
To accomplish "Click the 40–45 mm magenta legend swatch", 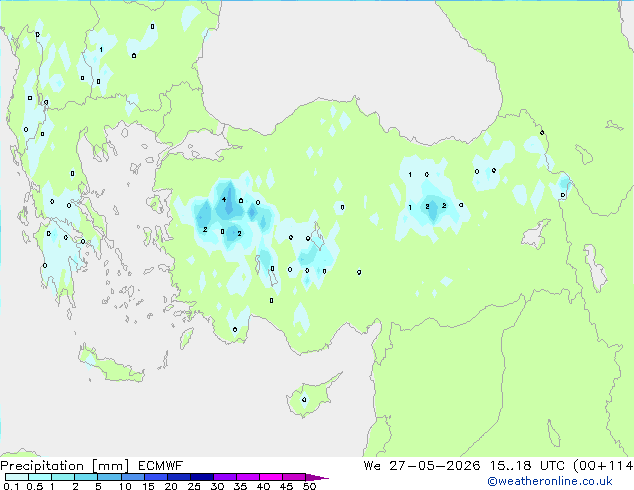I will click(x=271, y=477).
